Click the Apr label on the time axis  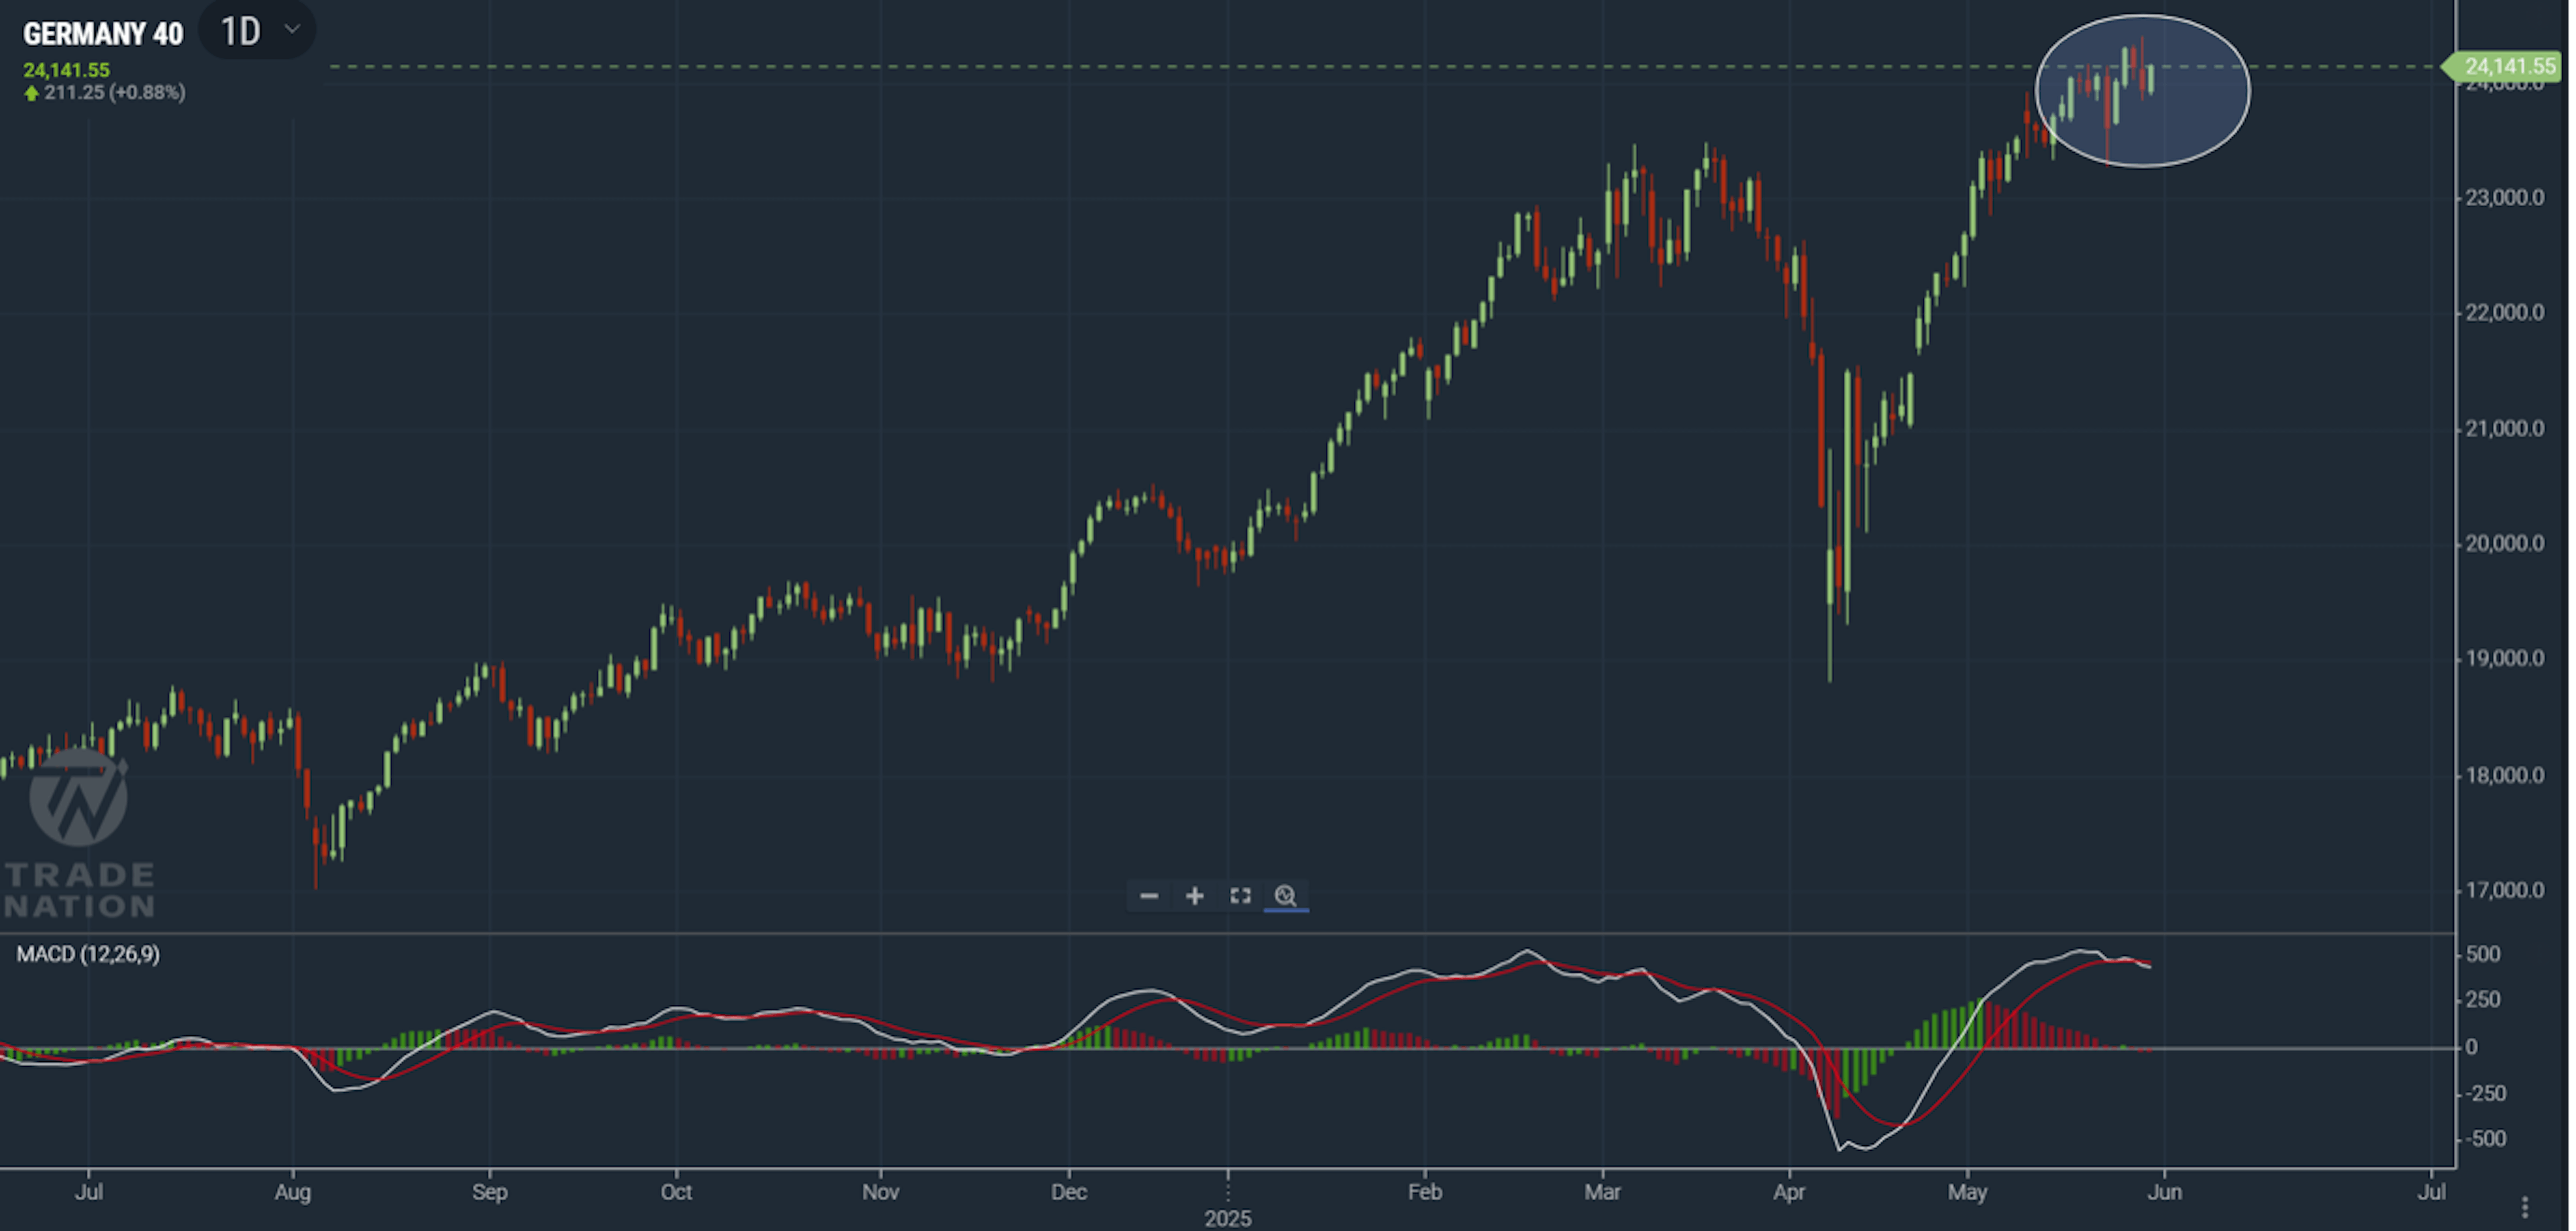(1789, 1192)
